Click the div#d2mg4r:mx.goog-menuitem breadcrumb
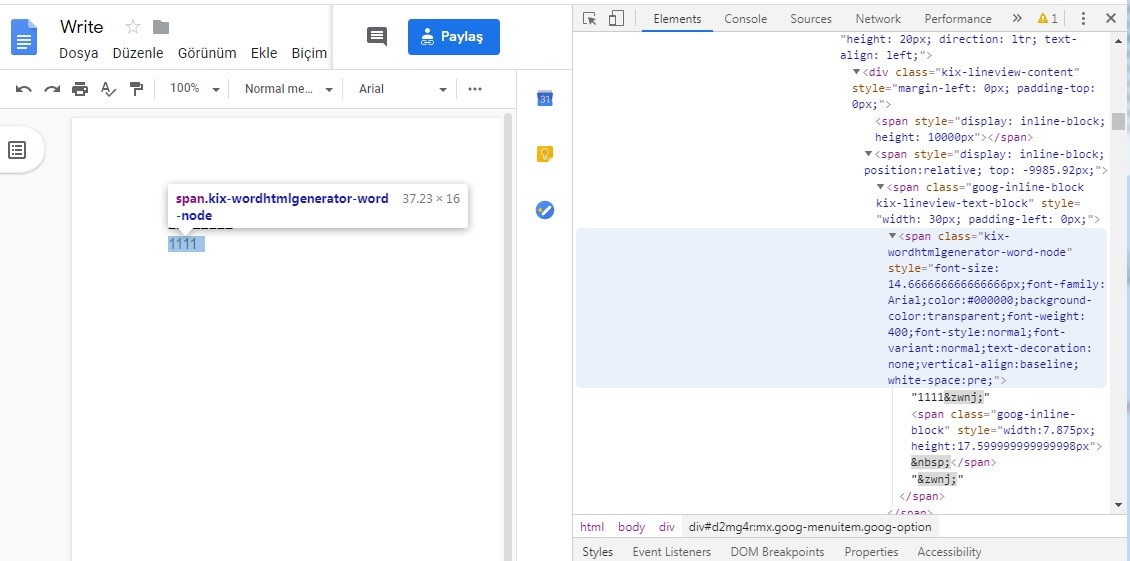The width and height of the screenshot is (1130, 561). click(810, 527)
